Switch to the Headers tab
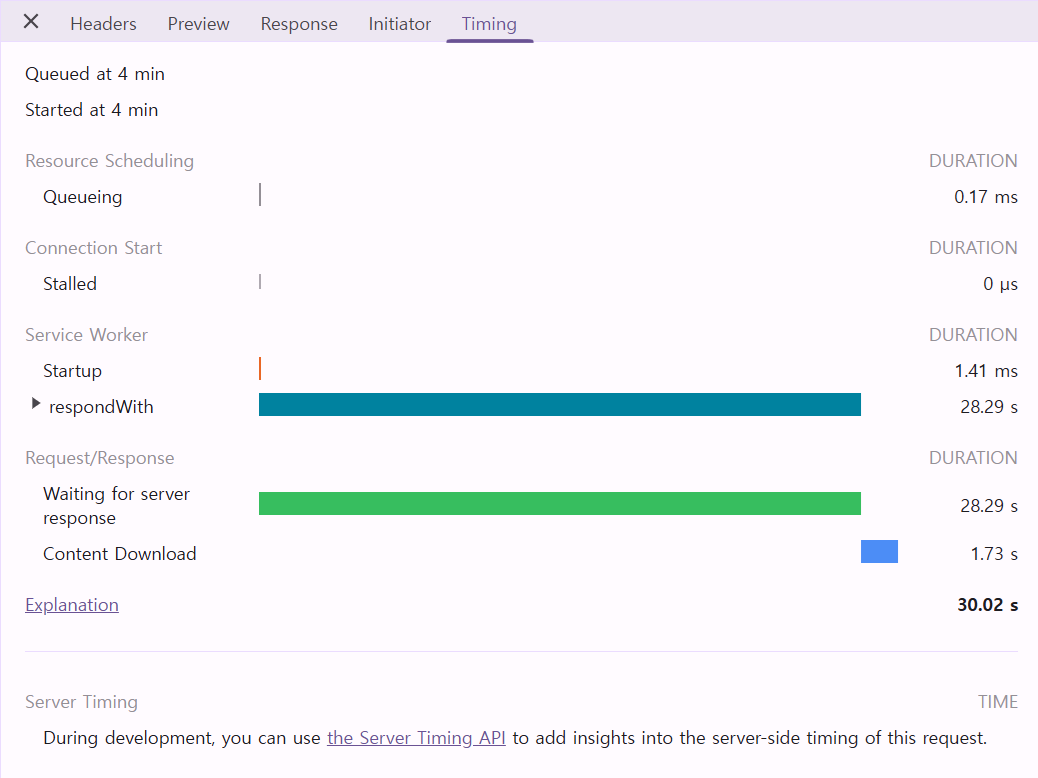Viewport: 1038px width, 778px height. (103, 24)
